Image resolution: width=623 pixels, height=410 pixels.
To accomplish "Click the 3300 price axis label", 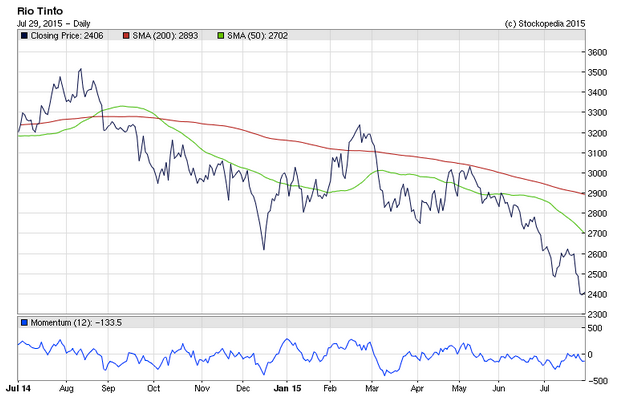I will 597,112.
